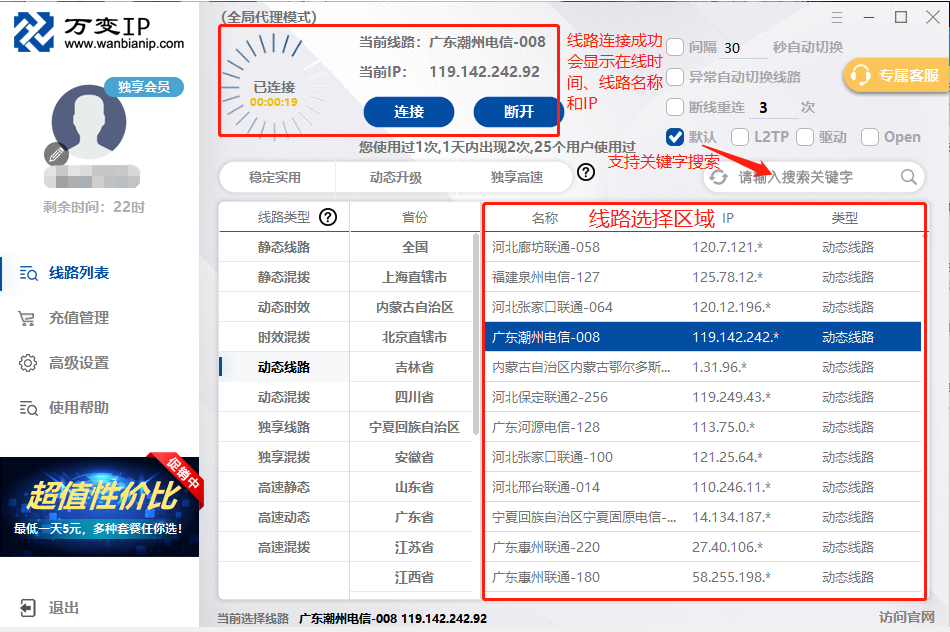Select the 驱动 checkbox
Viewport: 950px width, 632px height.
point(805,137)
